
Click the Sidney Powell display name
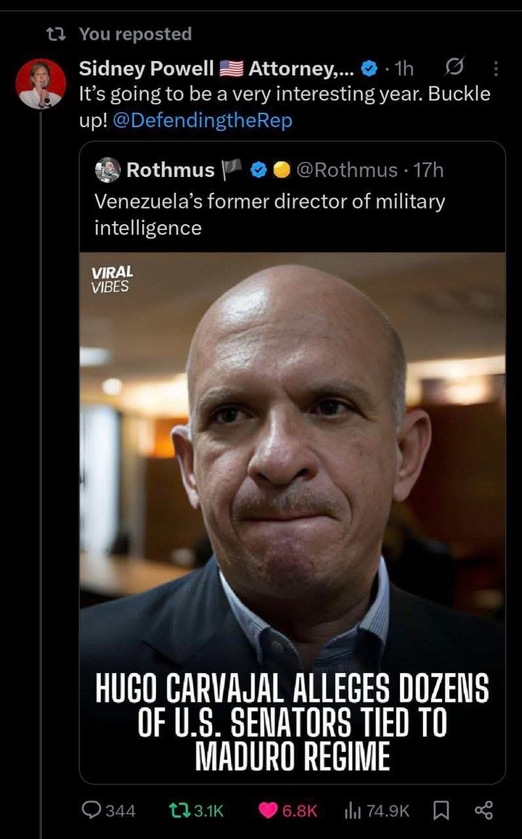pyautogui.click(x=147, y=68)
